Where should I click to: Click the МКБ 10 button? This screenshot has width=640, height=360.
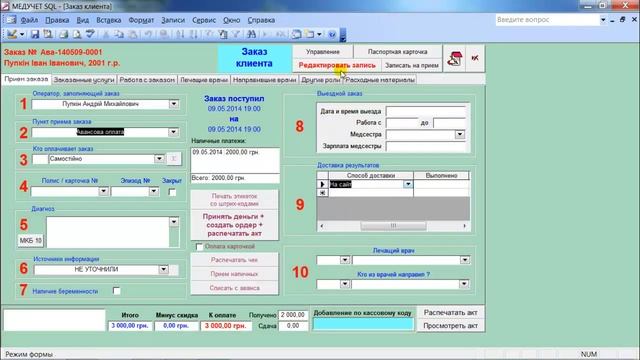pos(31,241)
